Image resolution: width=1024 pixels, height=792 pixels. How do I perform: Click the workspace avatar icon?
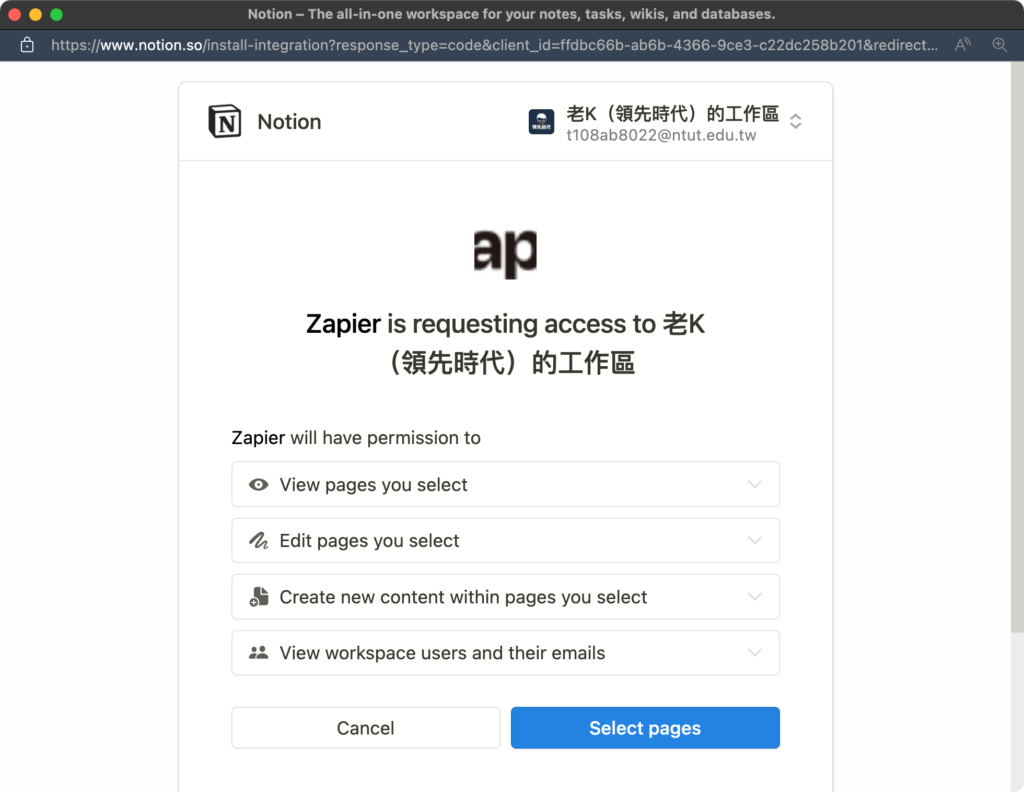click(541, 121)
